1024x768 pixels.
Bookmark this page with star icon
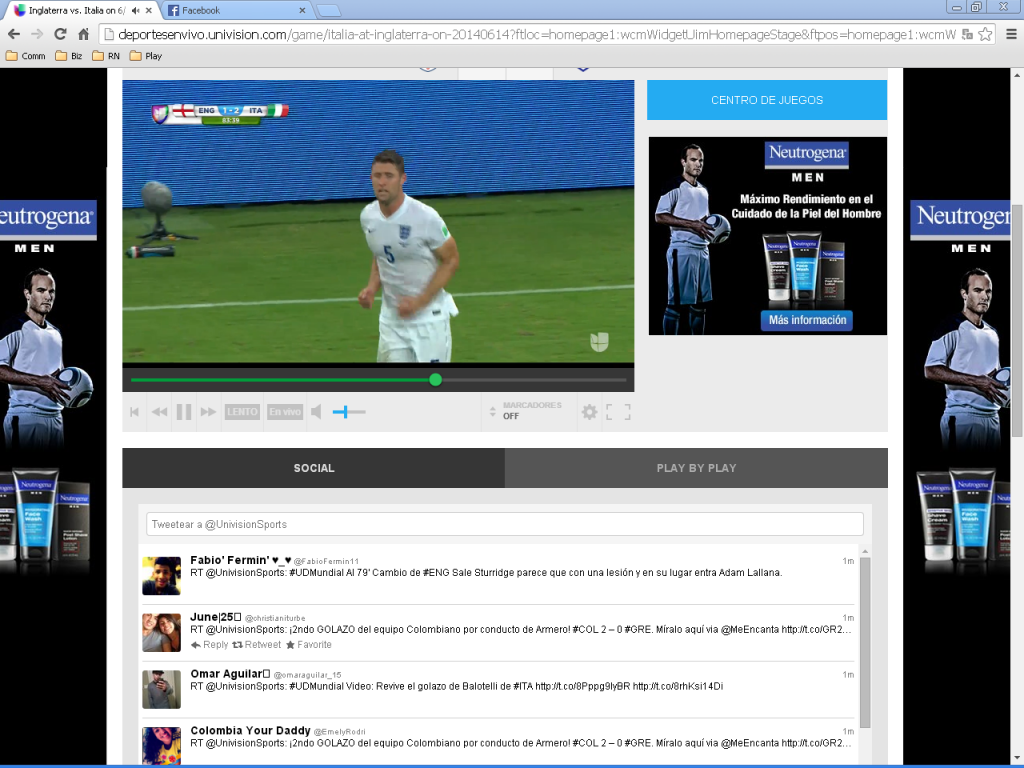(x=985, y=34)
